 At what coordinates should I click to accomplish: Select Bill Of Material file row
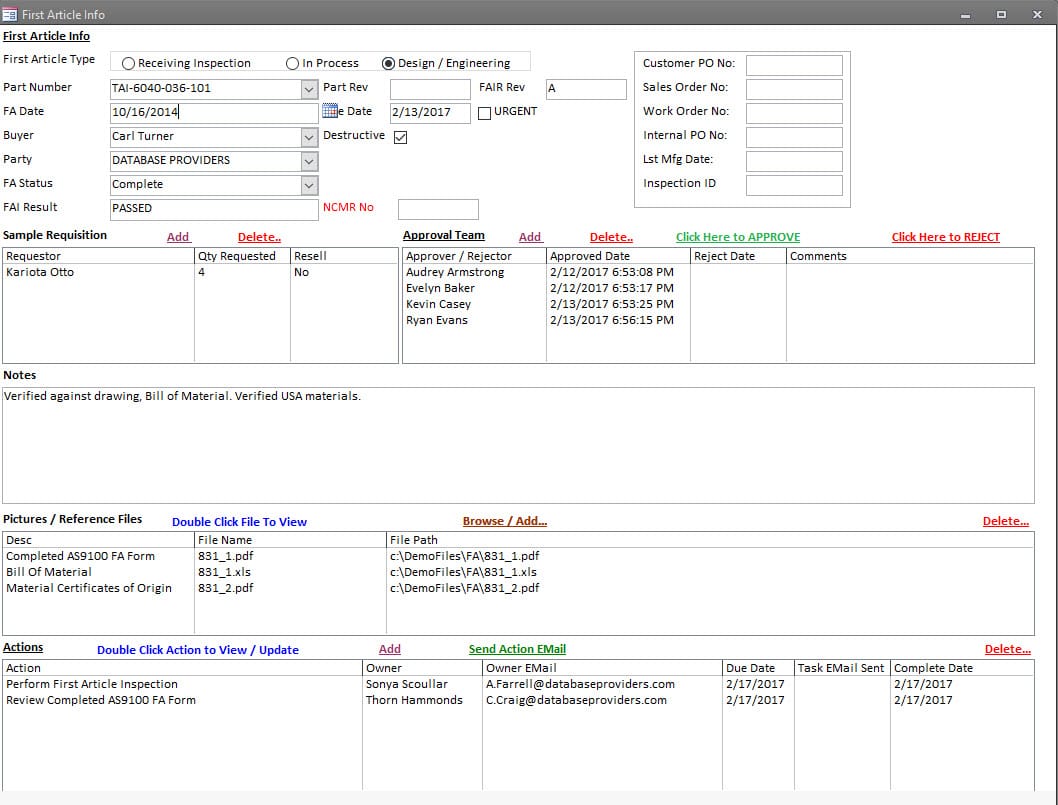518,572
